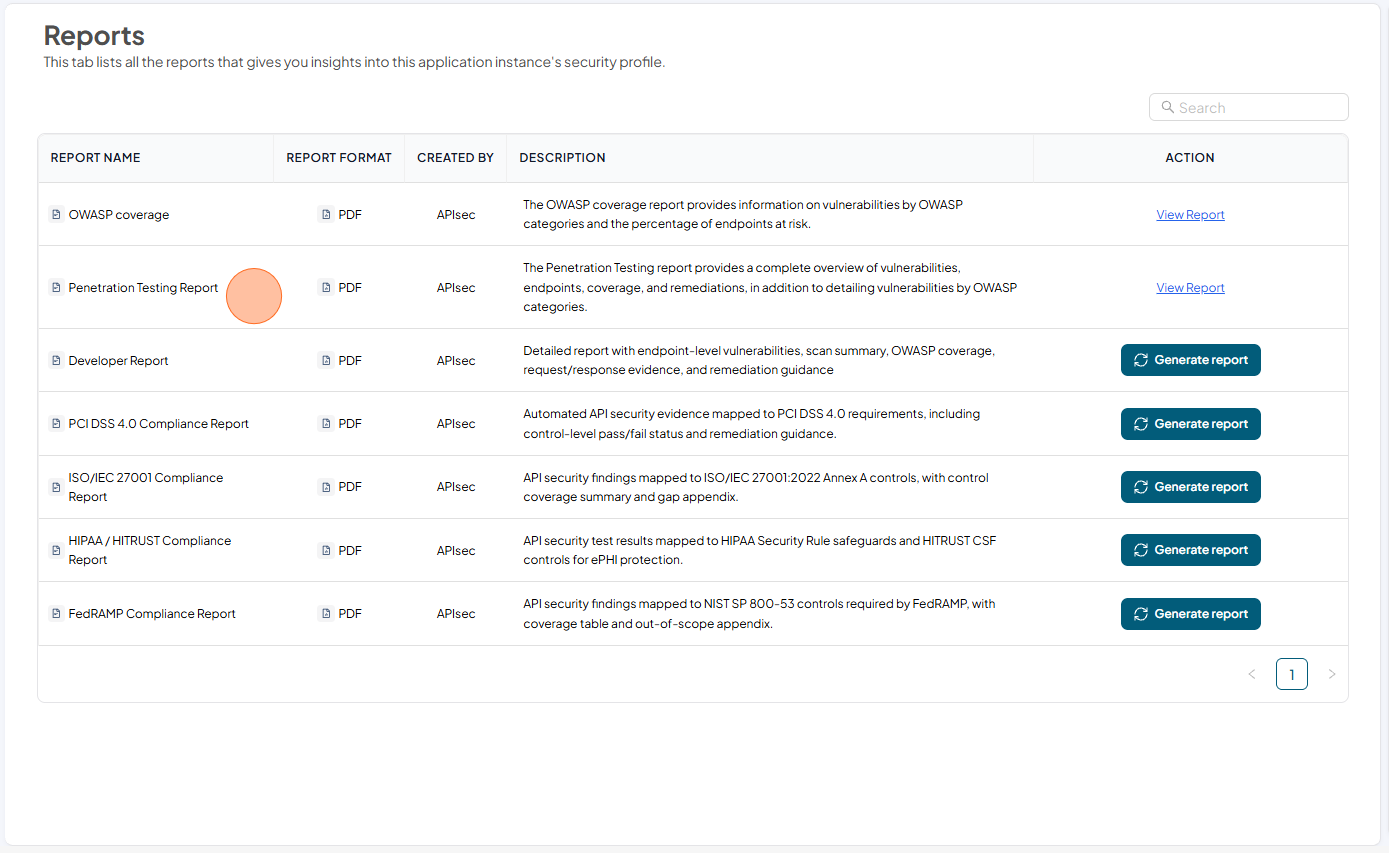Click the OWASP coverage description text
Viewport: 1389px width, 853px height.
point(743,214)
